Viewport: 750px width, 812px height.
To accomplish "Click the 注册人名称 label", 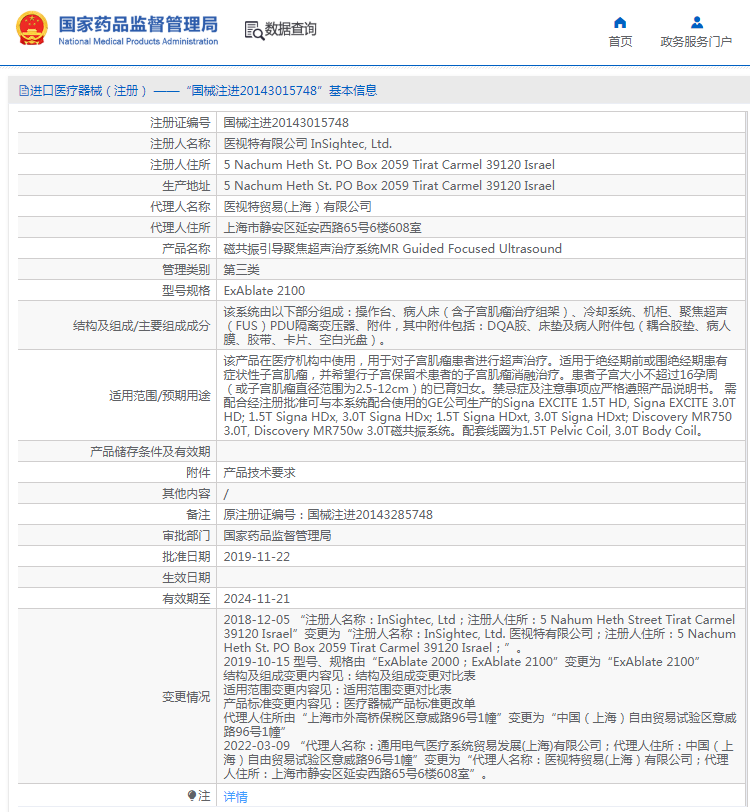I will pos(180,143).
